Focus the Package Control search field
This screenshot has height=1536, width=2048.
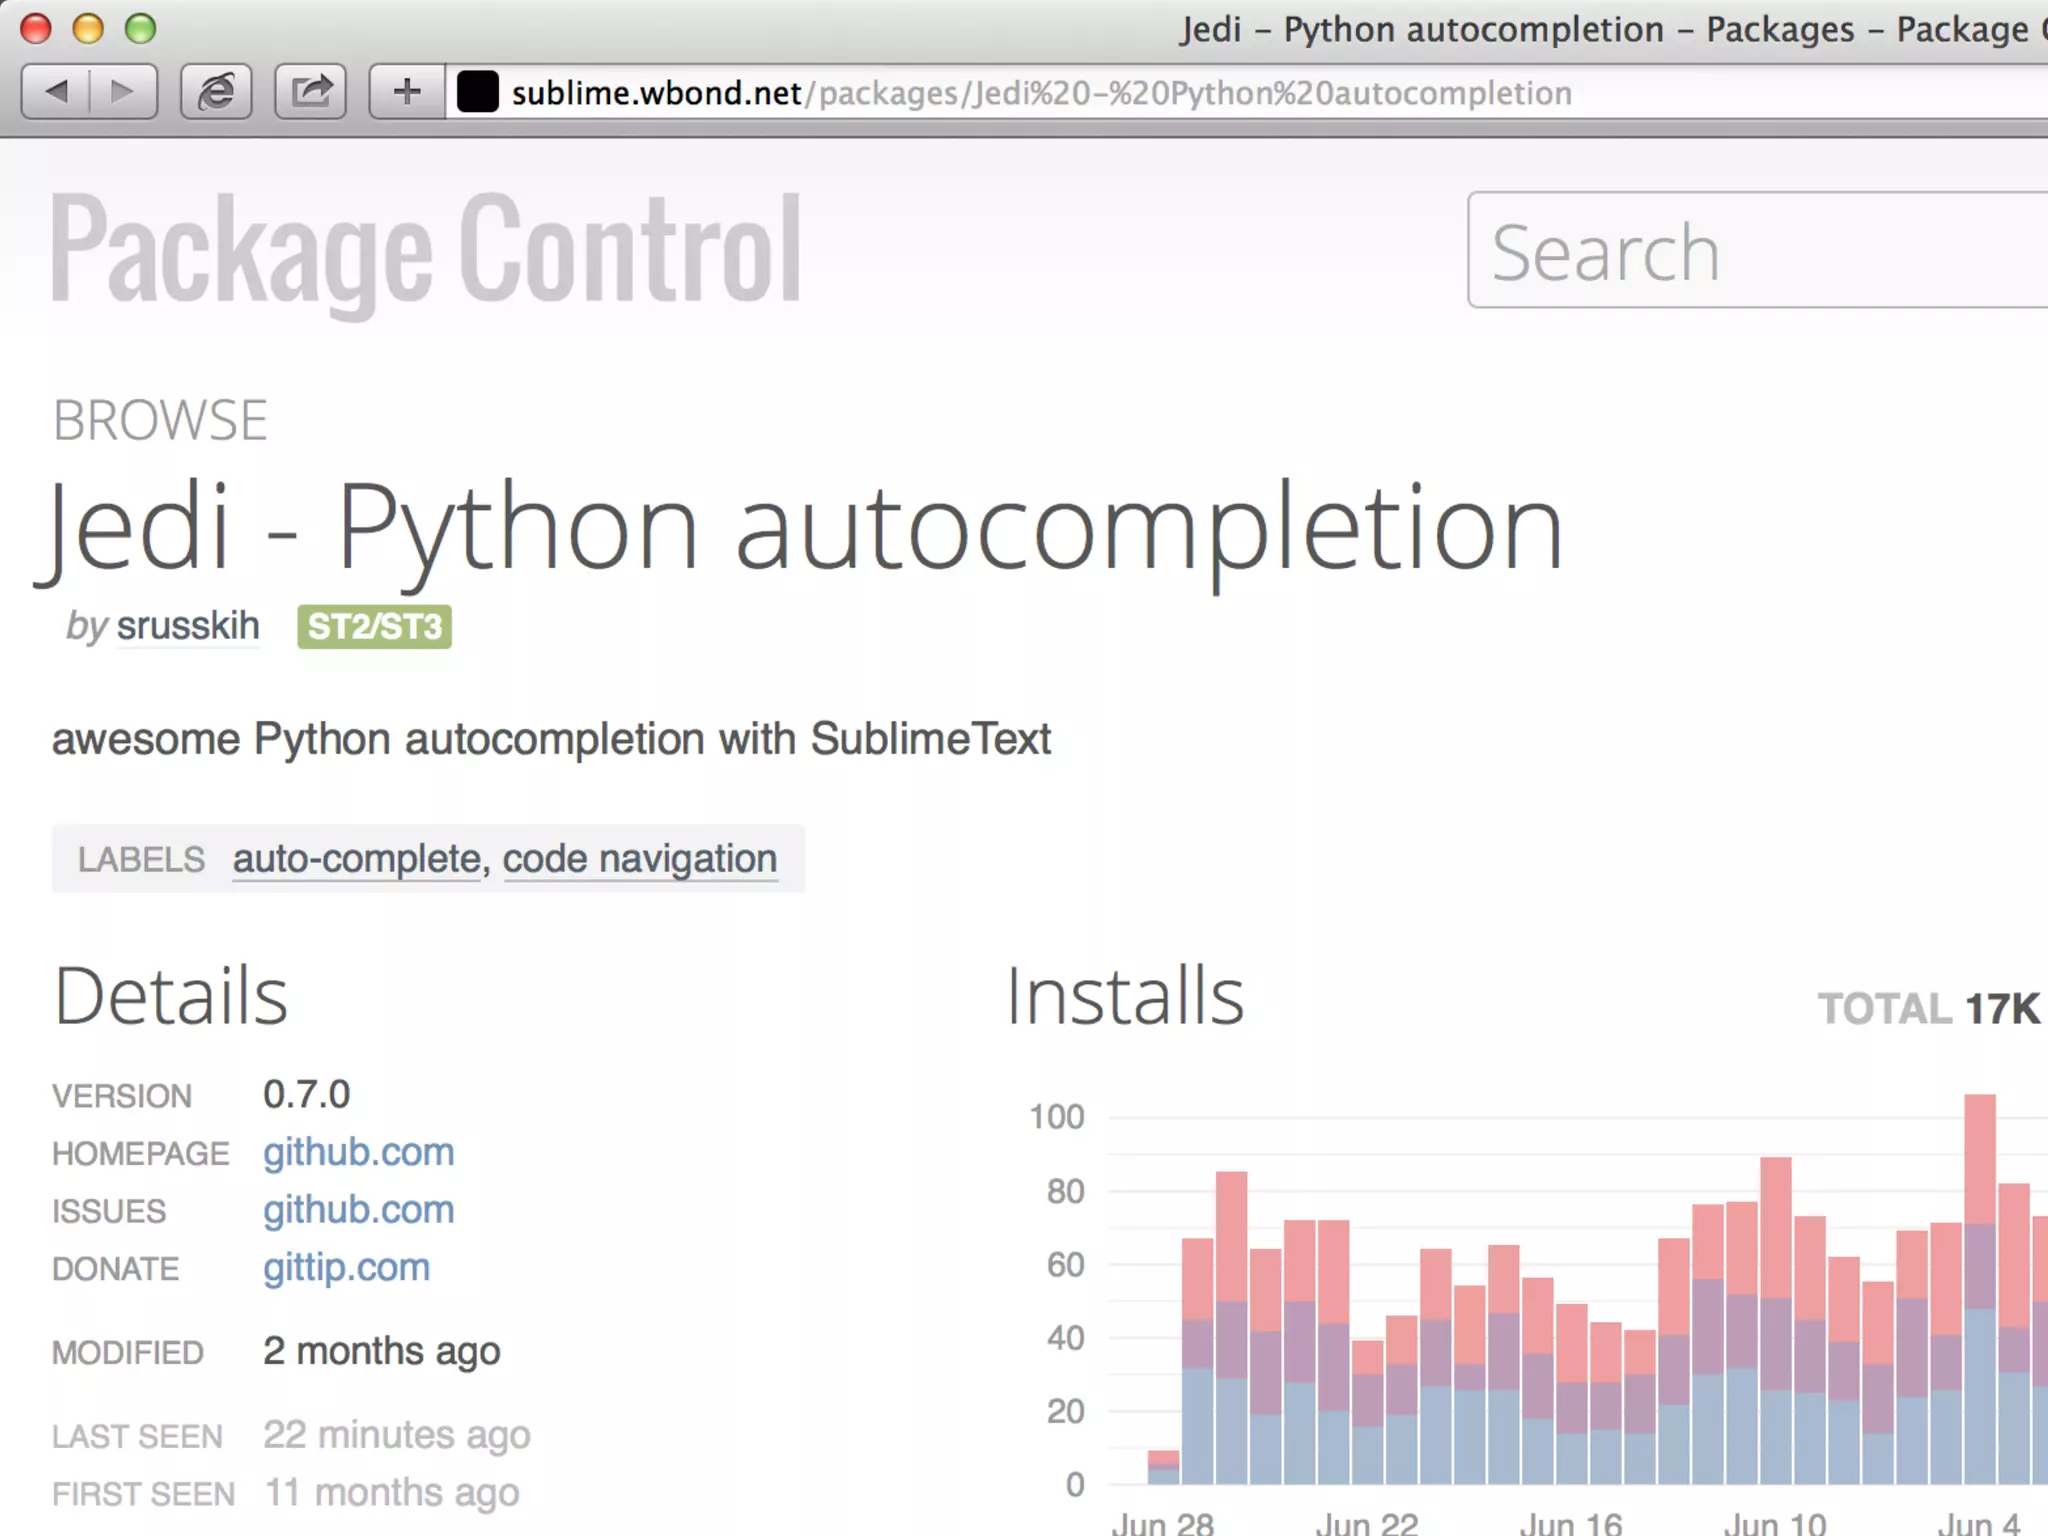click(1757, 250)
